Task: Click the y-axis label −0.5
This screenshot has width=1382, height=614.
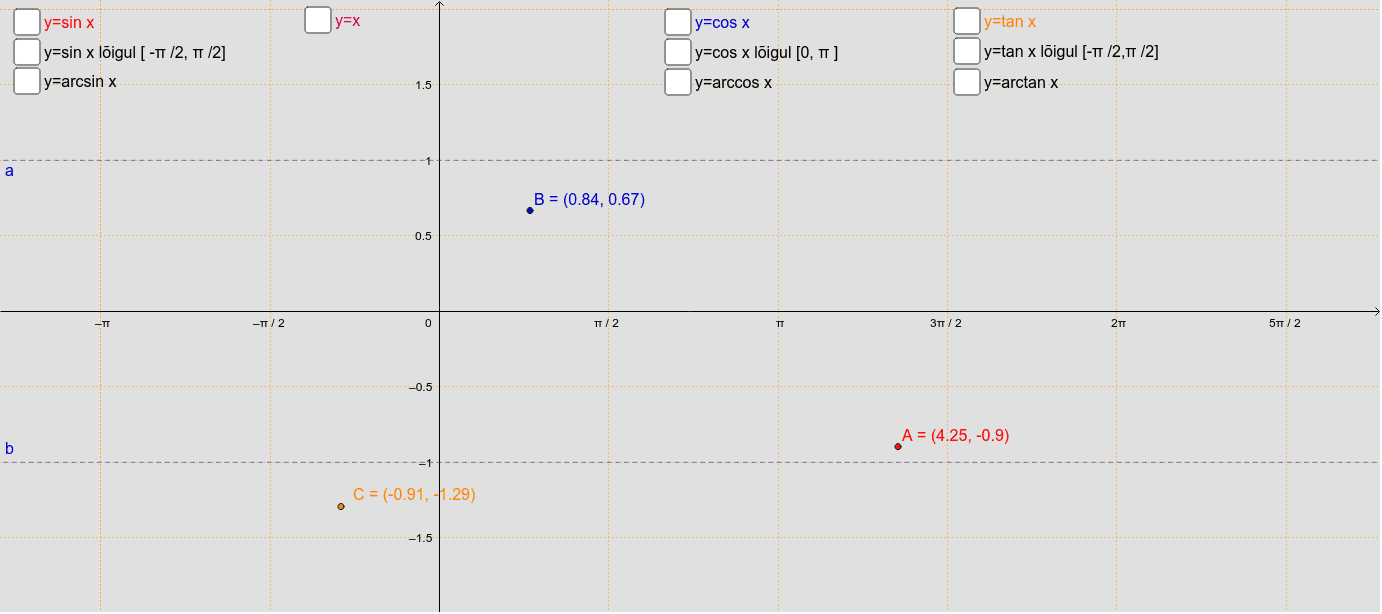Action: [420, 387]
